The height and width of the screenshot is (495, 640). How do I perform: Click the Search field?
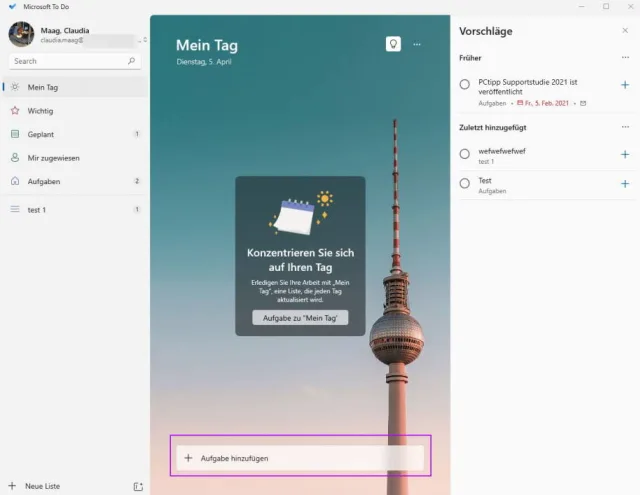68,61
